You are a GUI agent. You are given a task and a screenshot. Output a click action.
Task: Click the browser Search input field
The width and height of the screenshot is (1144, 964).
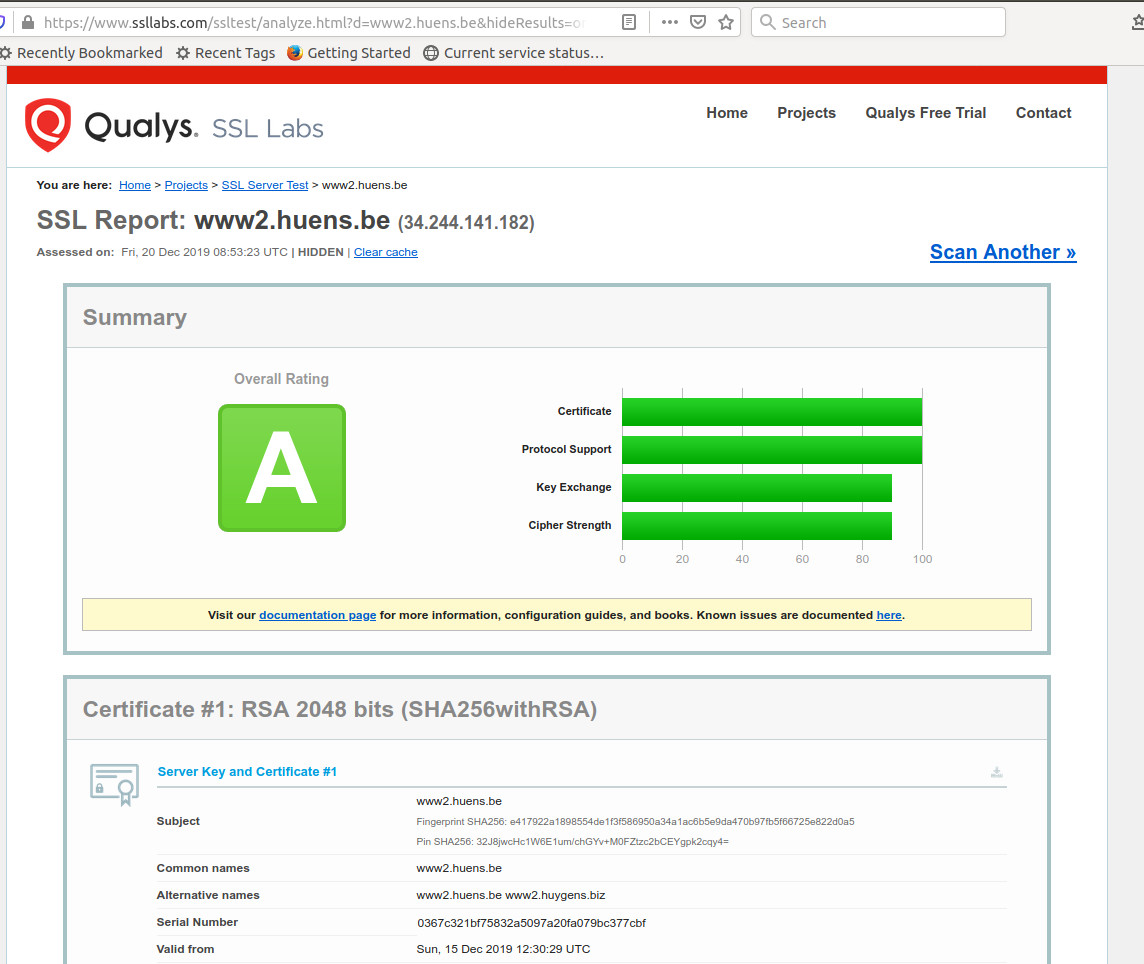coord(878,22)
